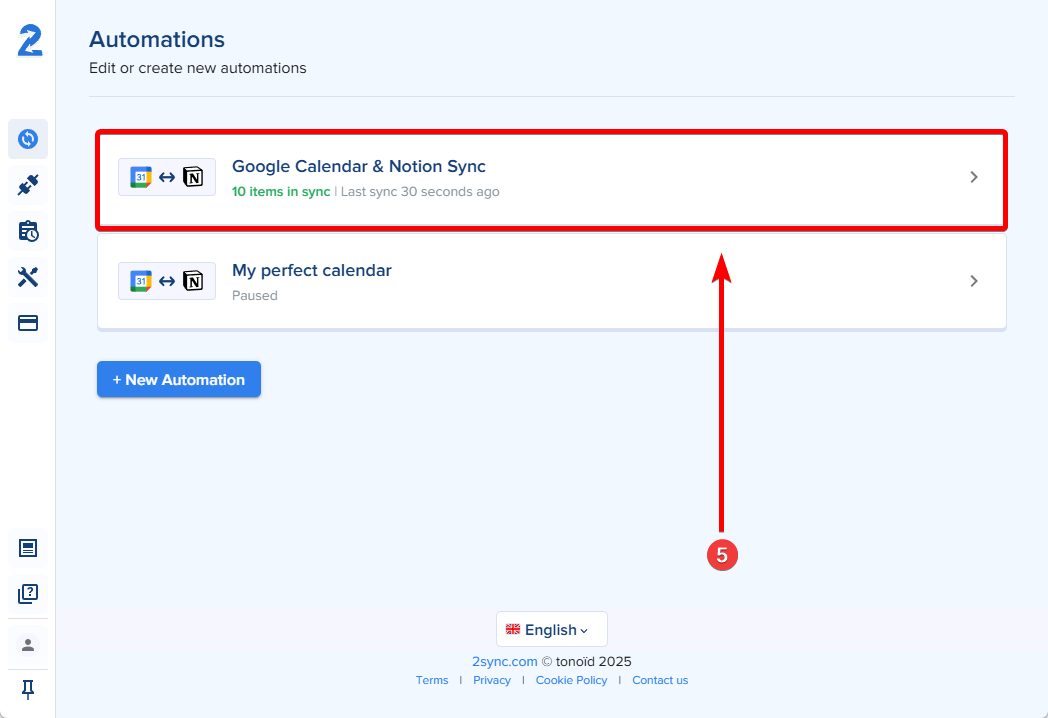Expand My perfect calendar chevron
1048x718 pixels.
(x=974, y=281)
